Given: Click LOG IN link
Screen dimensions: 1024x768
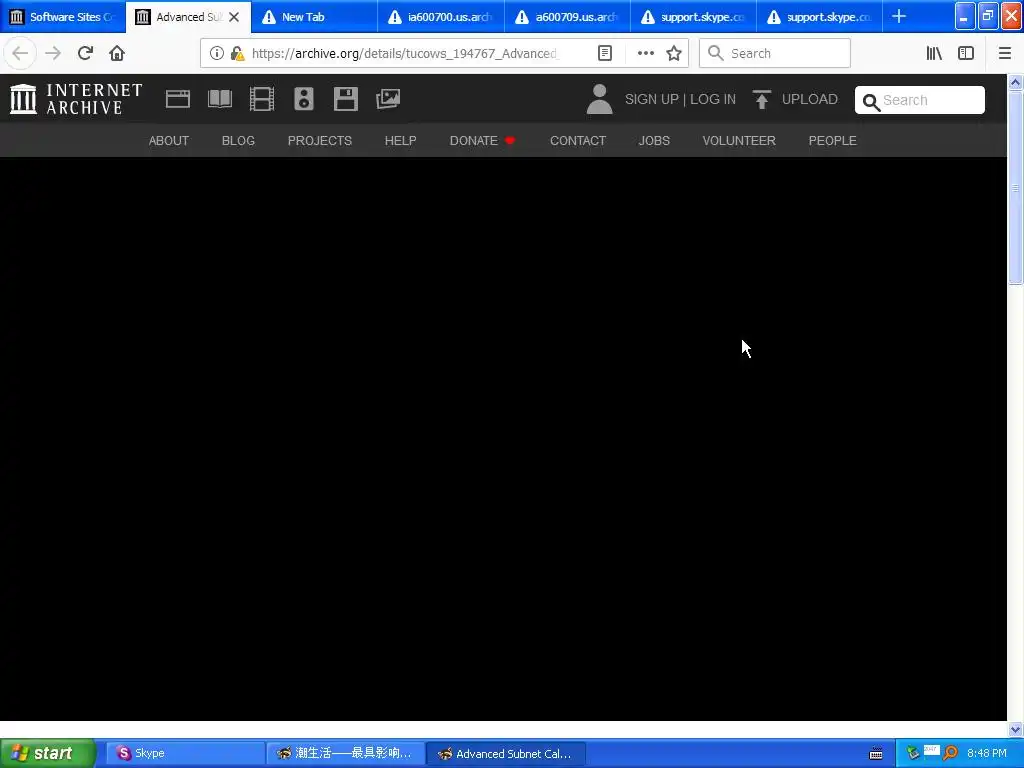Looking at the screenshot, I should (x=713, y=99).
